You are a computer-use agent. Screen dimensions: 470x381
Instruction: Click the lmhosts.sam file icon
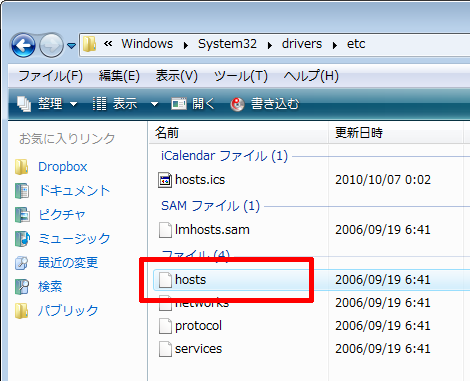tap(165, 230)
